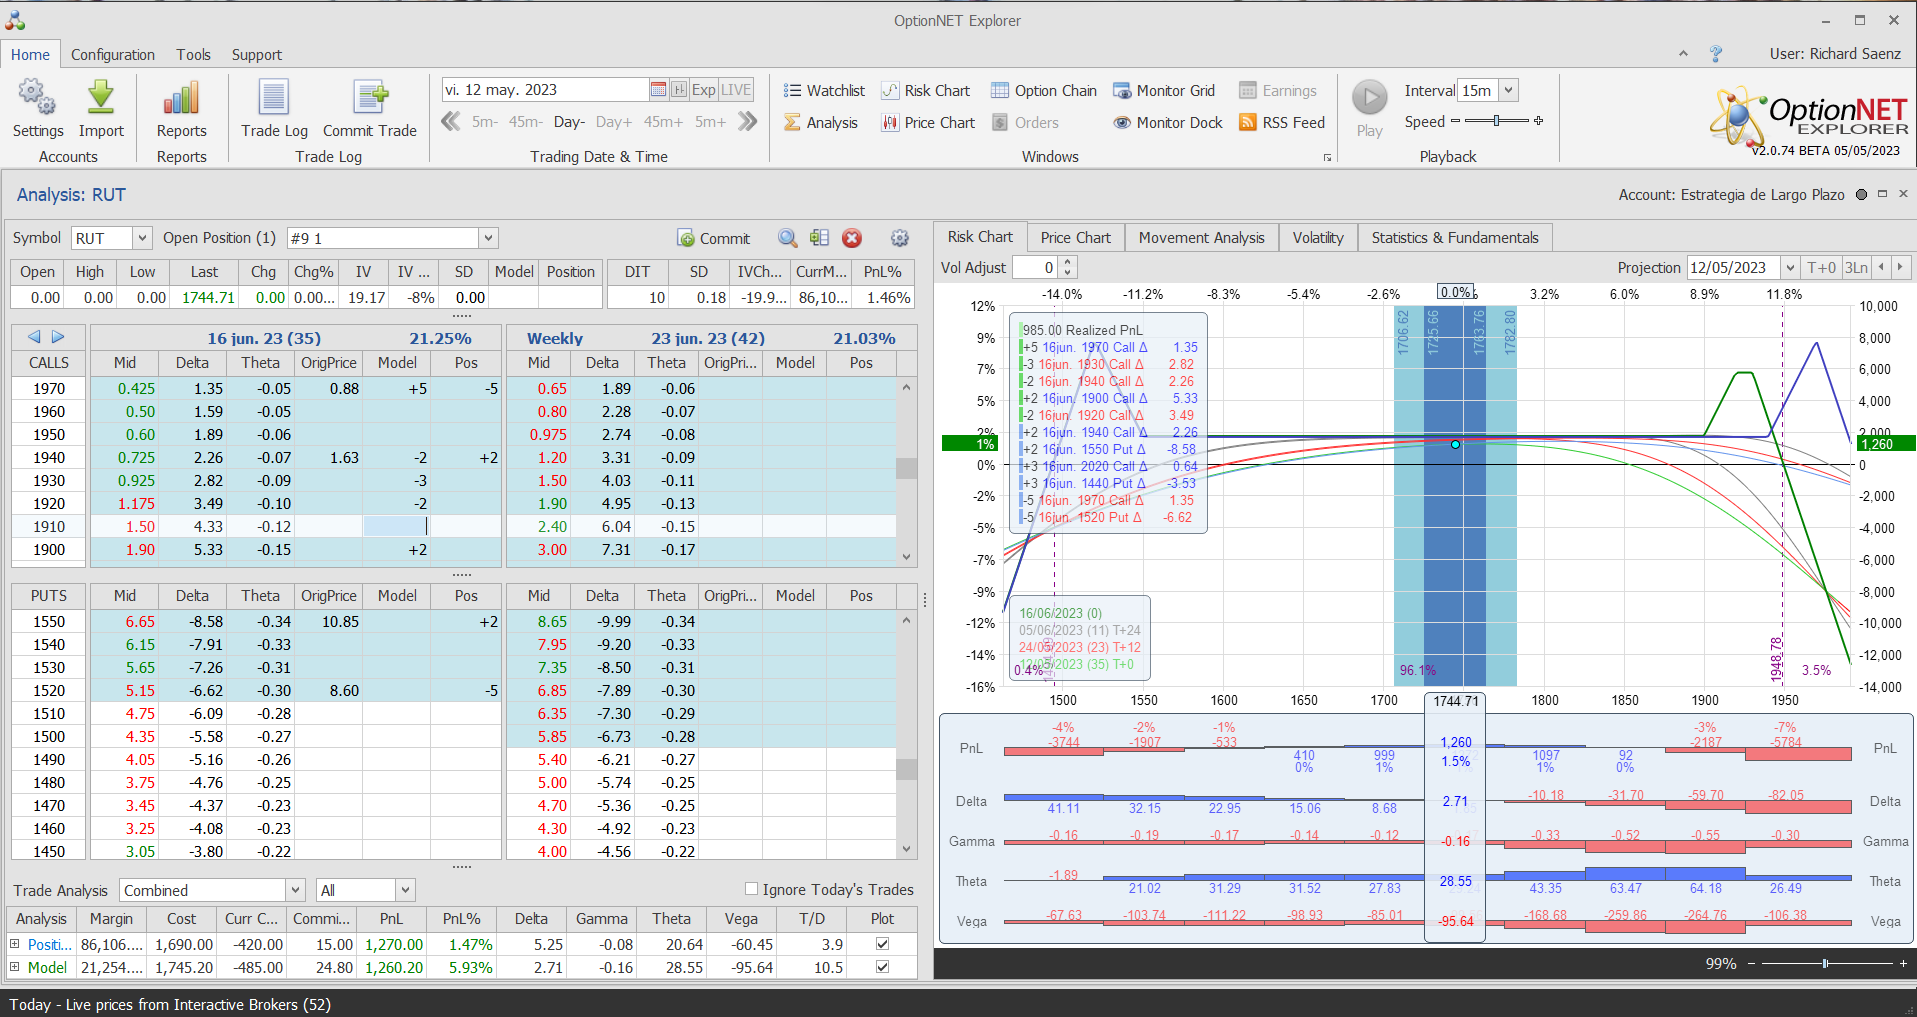This screenshot has width=1917, height=1017.
Task: Expand the Model row in analysis table
Action: point(15,967)
